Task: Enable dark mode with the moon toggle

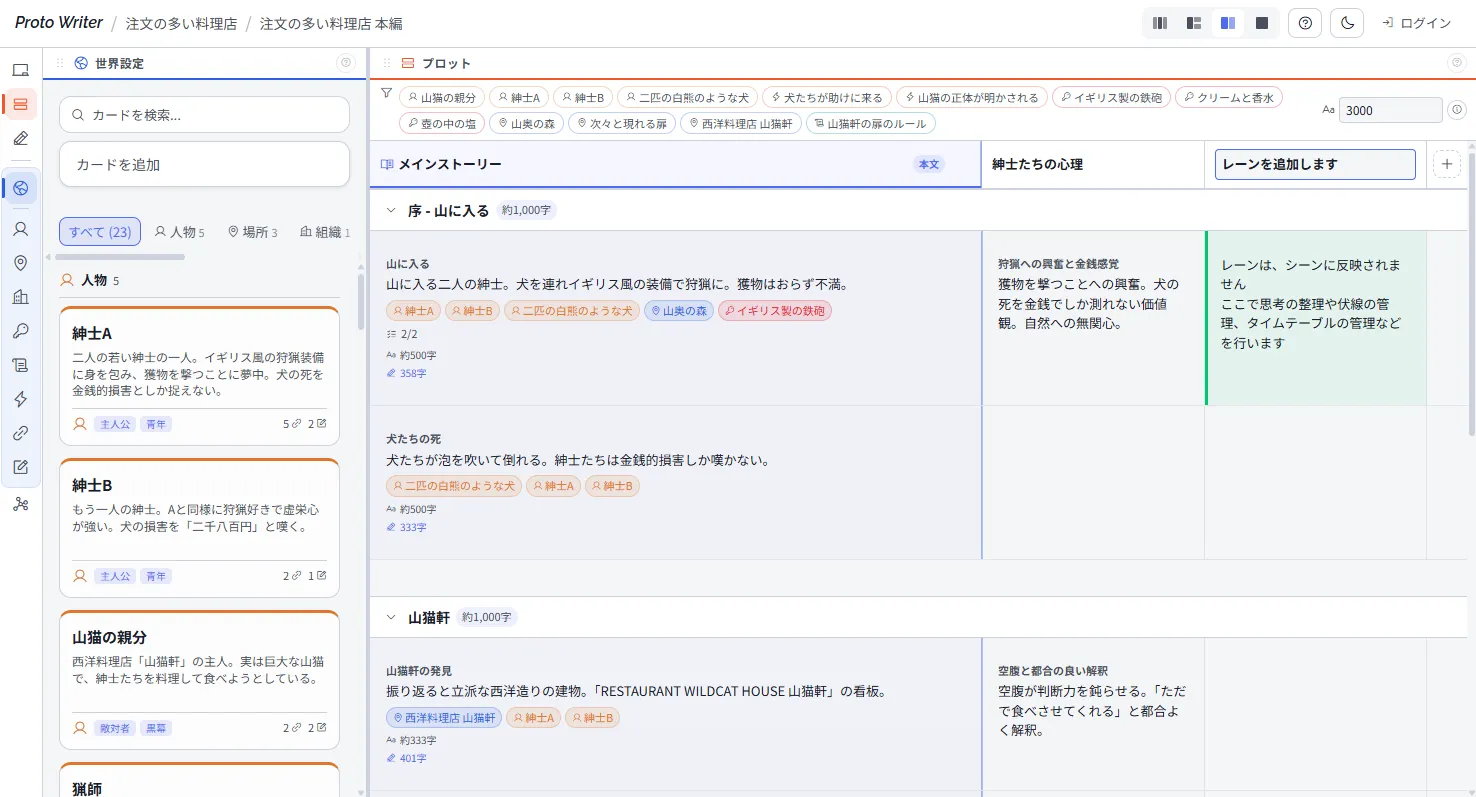Action: pyautogui.click(x=1346, y=22)
